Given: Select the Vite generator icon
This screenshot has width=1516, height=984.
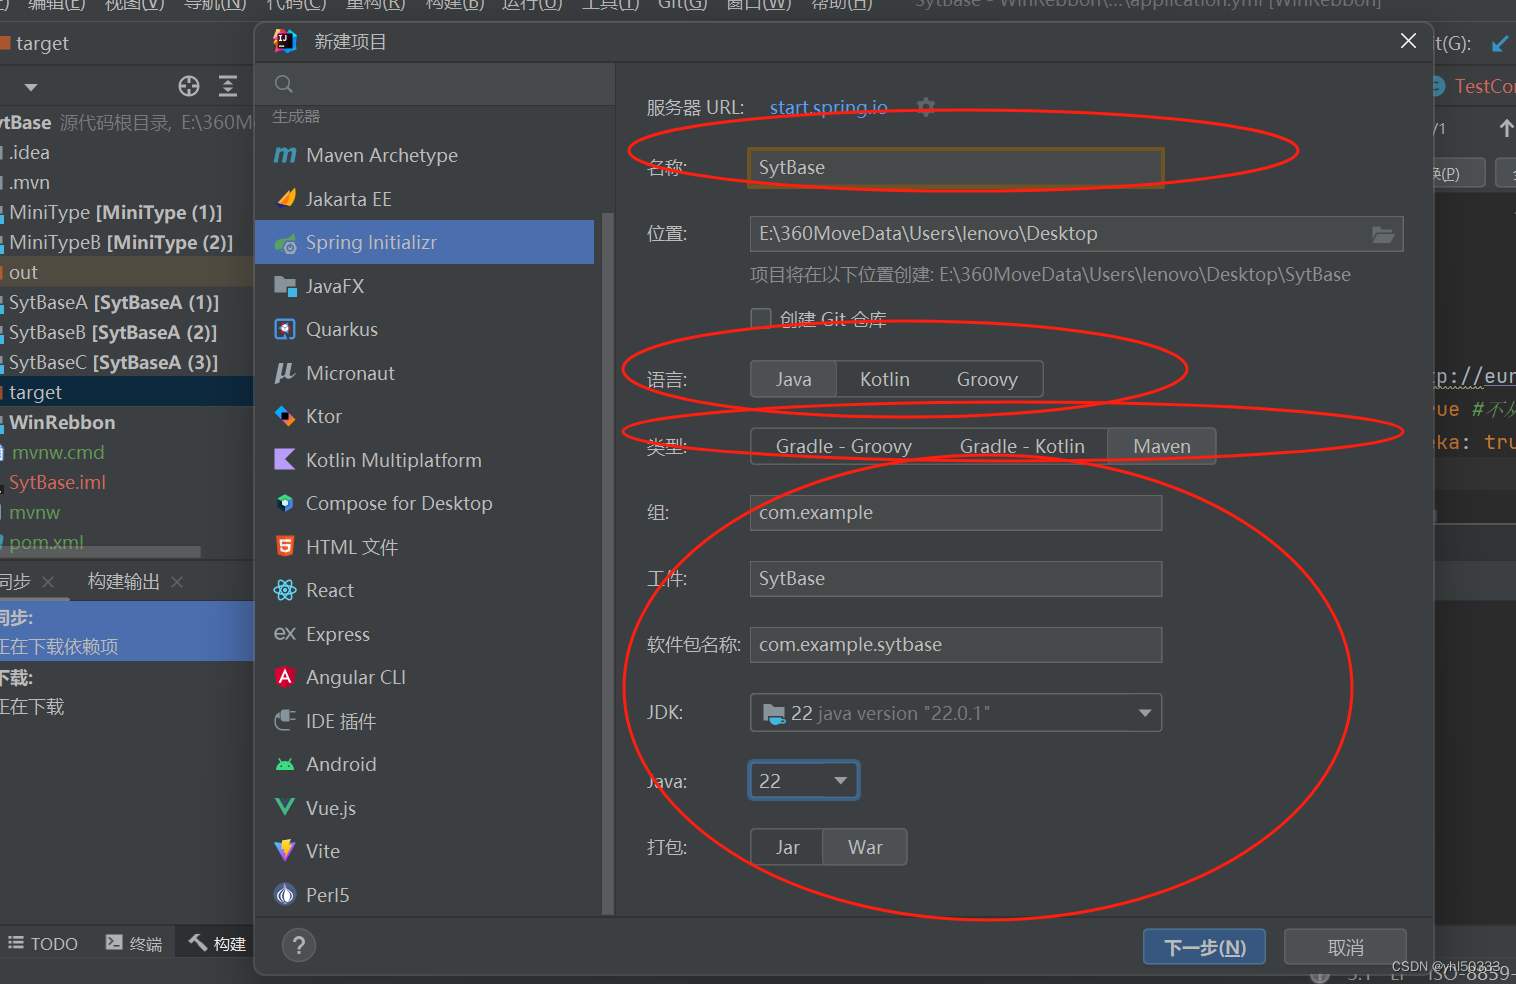Looking at the screenshot, I should pyautogui.click(x=285, y=851).
